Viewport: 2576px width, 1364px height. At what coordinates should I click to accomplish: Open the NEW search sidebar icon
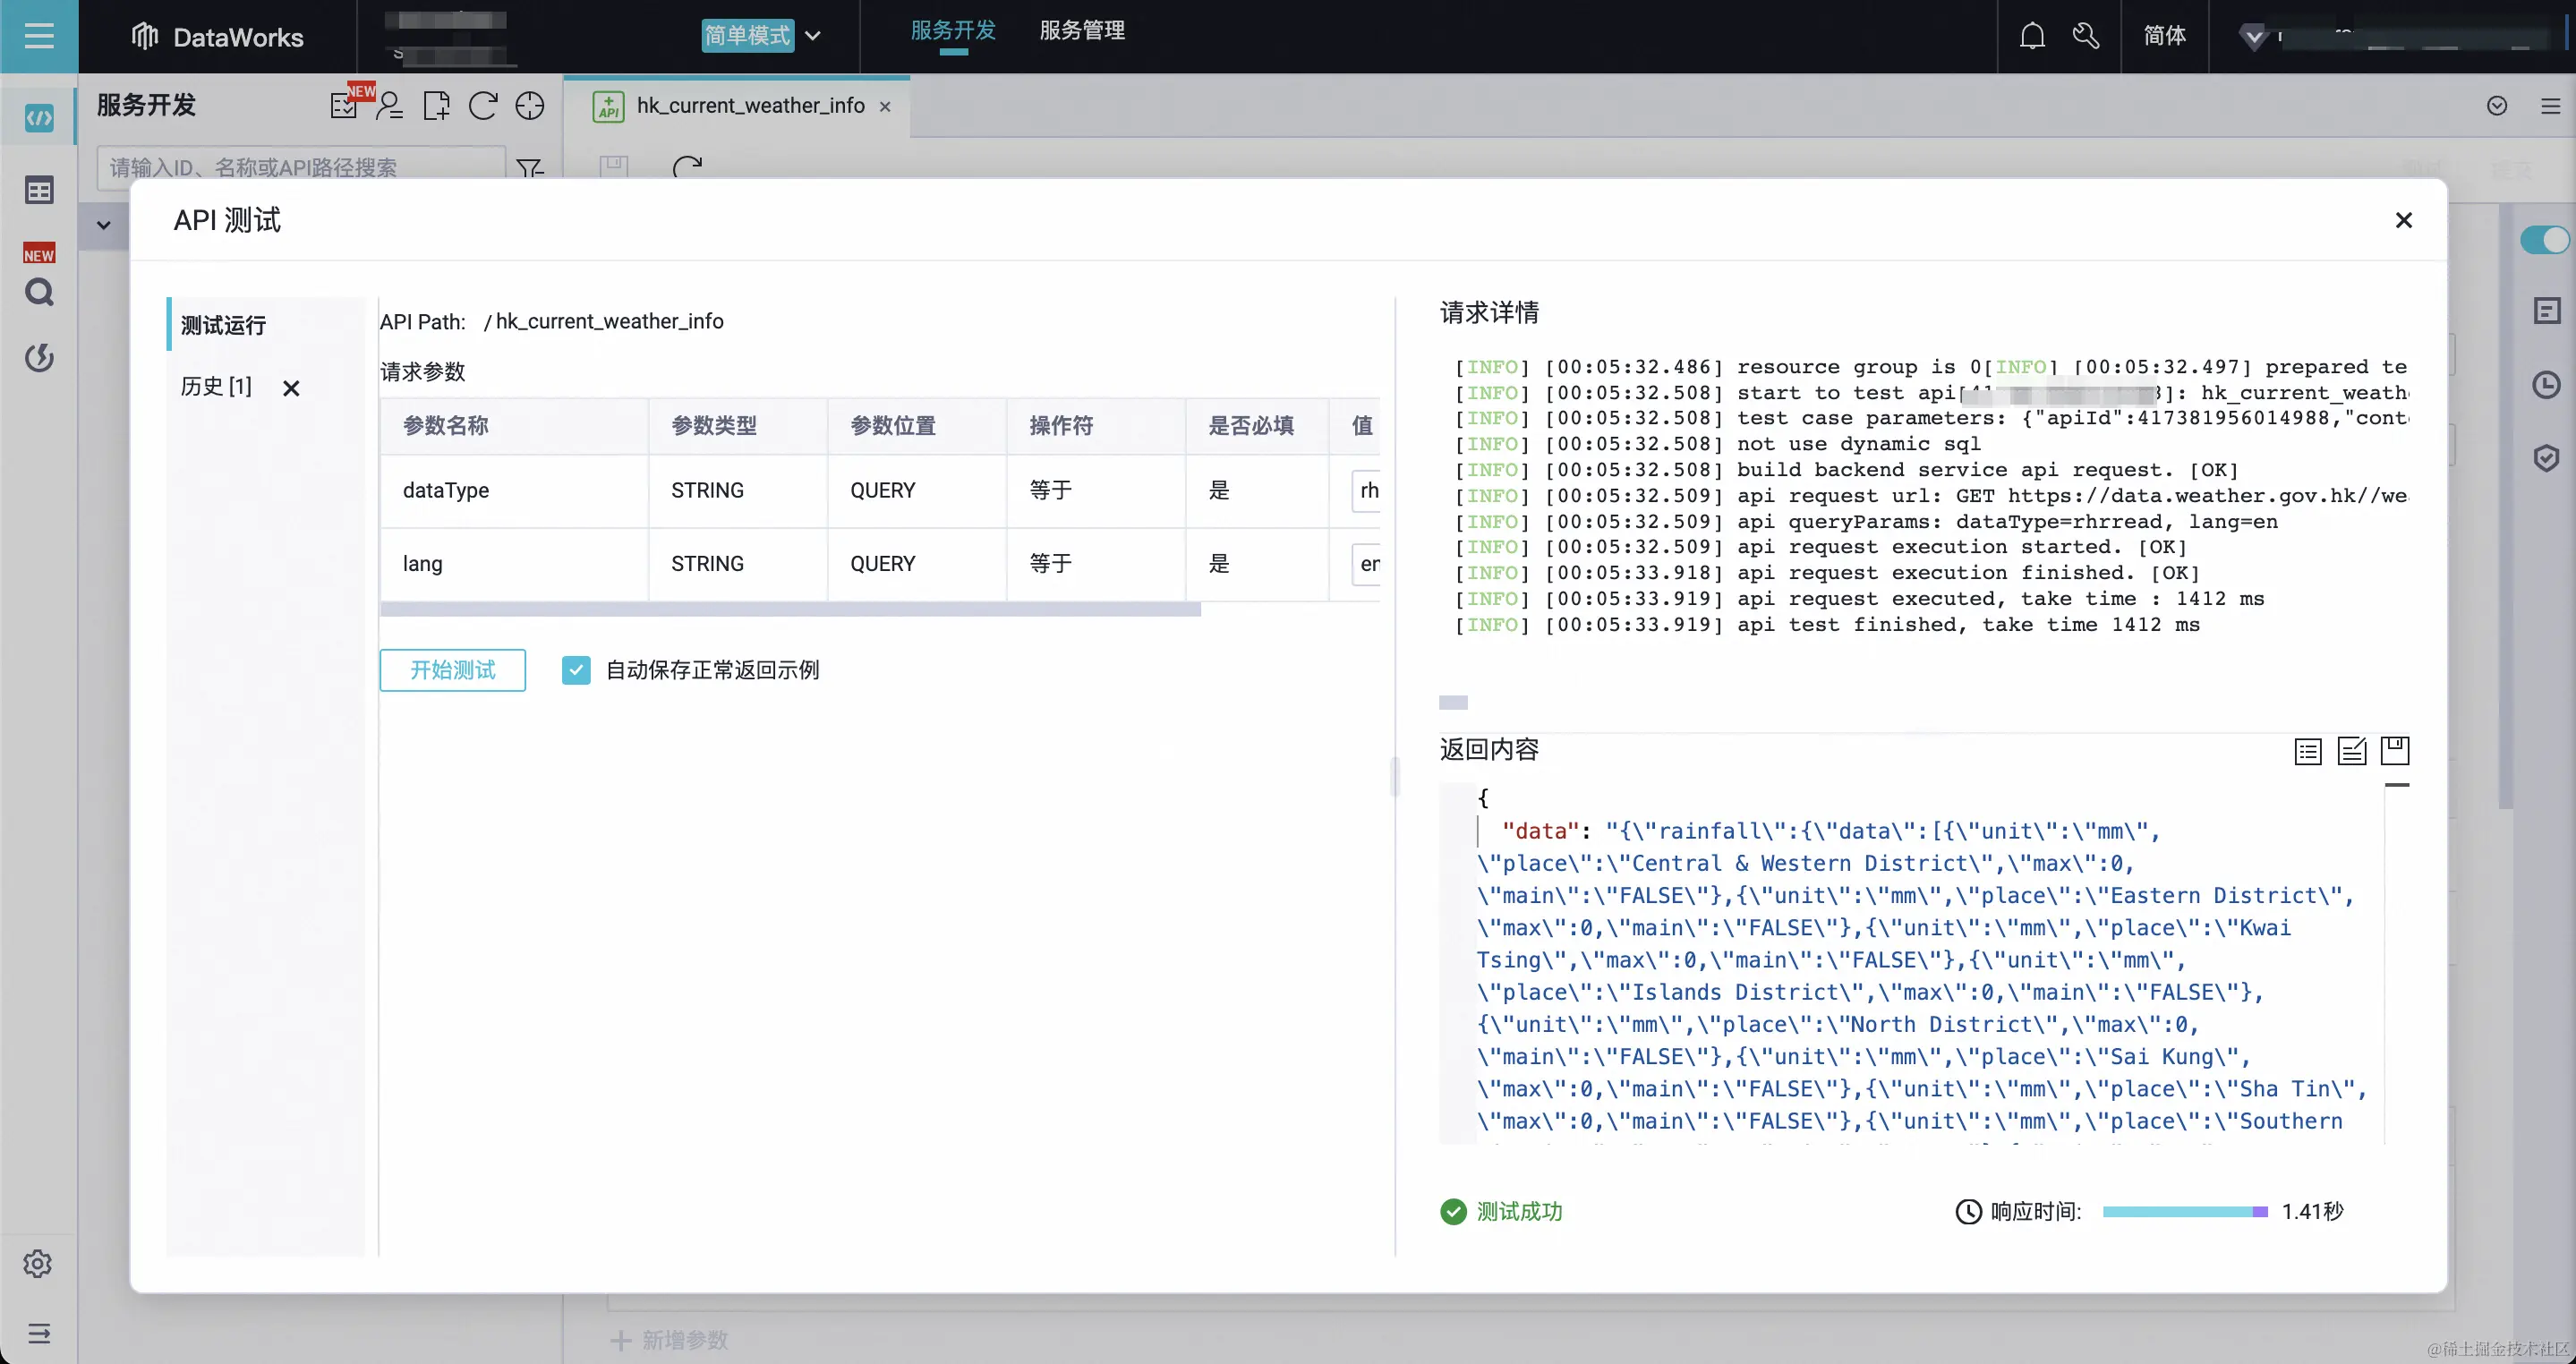point(39,291)
